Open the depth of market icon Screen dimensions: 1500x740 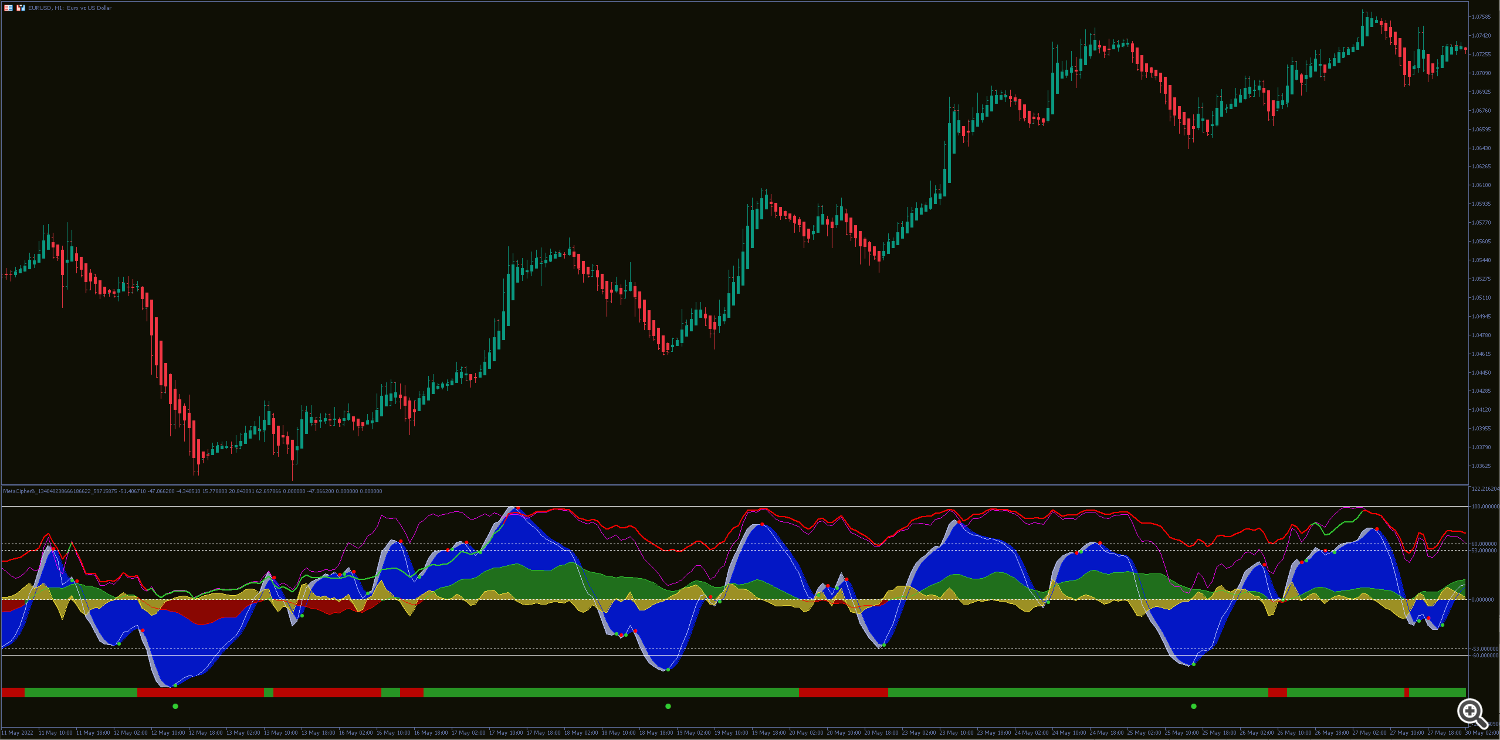(x=20, y=8)
